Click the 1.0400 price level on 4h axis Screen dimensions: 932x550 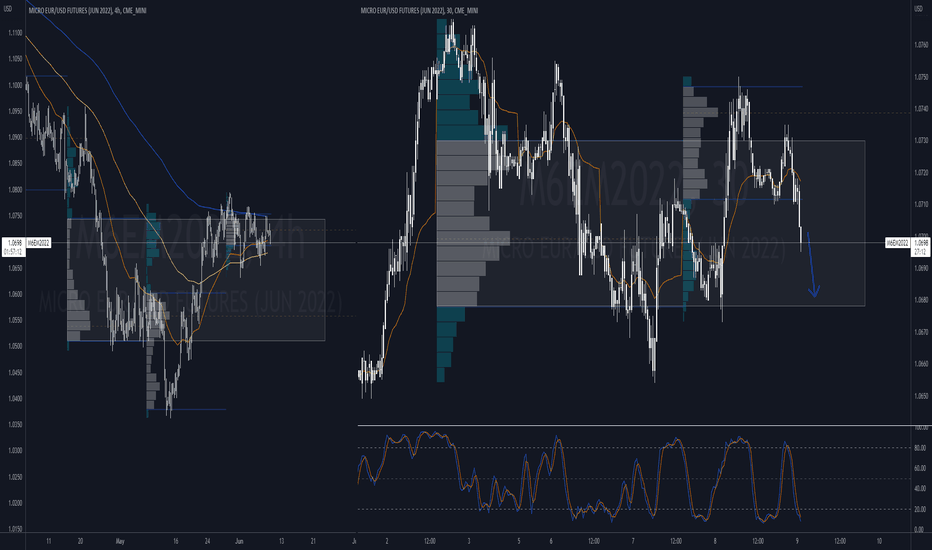[15, 398]
